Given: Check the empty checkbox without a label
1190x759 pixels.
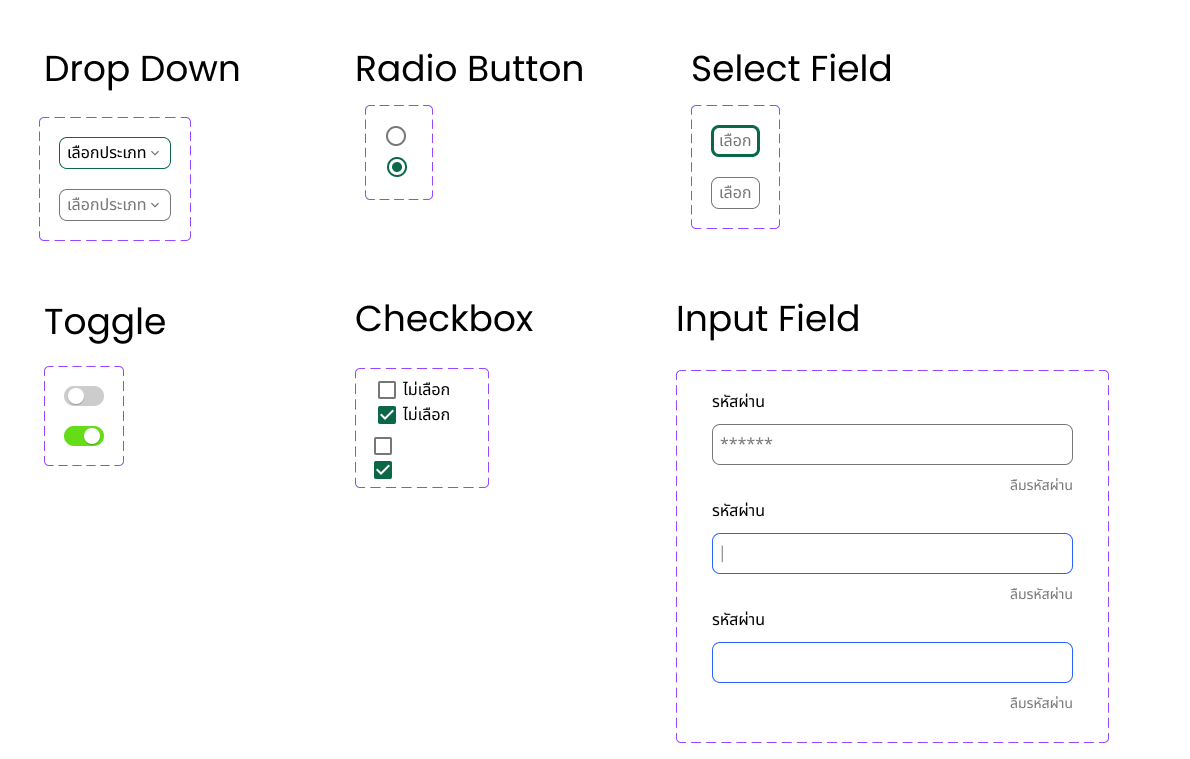Looking at the screenshot, I should [x=383, y=446].
